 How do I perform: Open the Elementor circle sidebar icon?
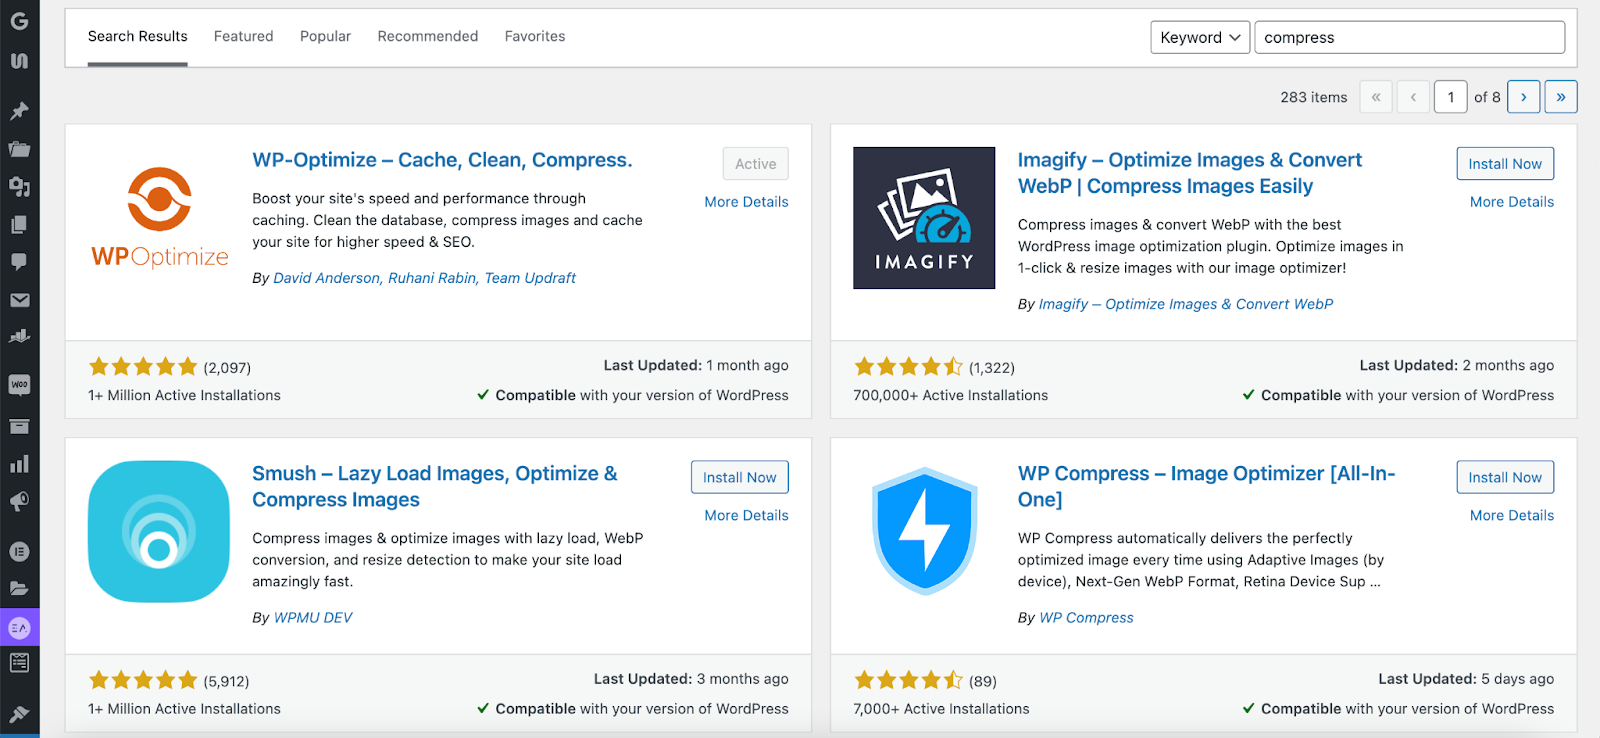(19, 551)
